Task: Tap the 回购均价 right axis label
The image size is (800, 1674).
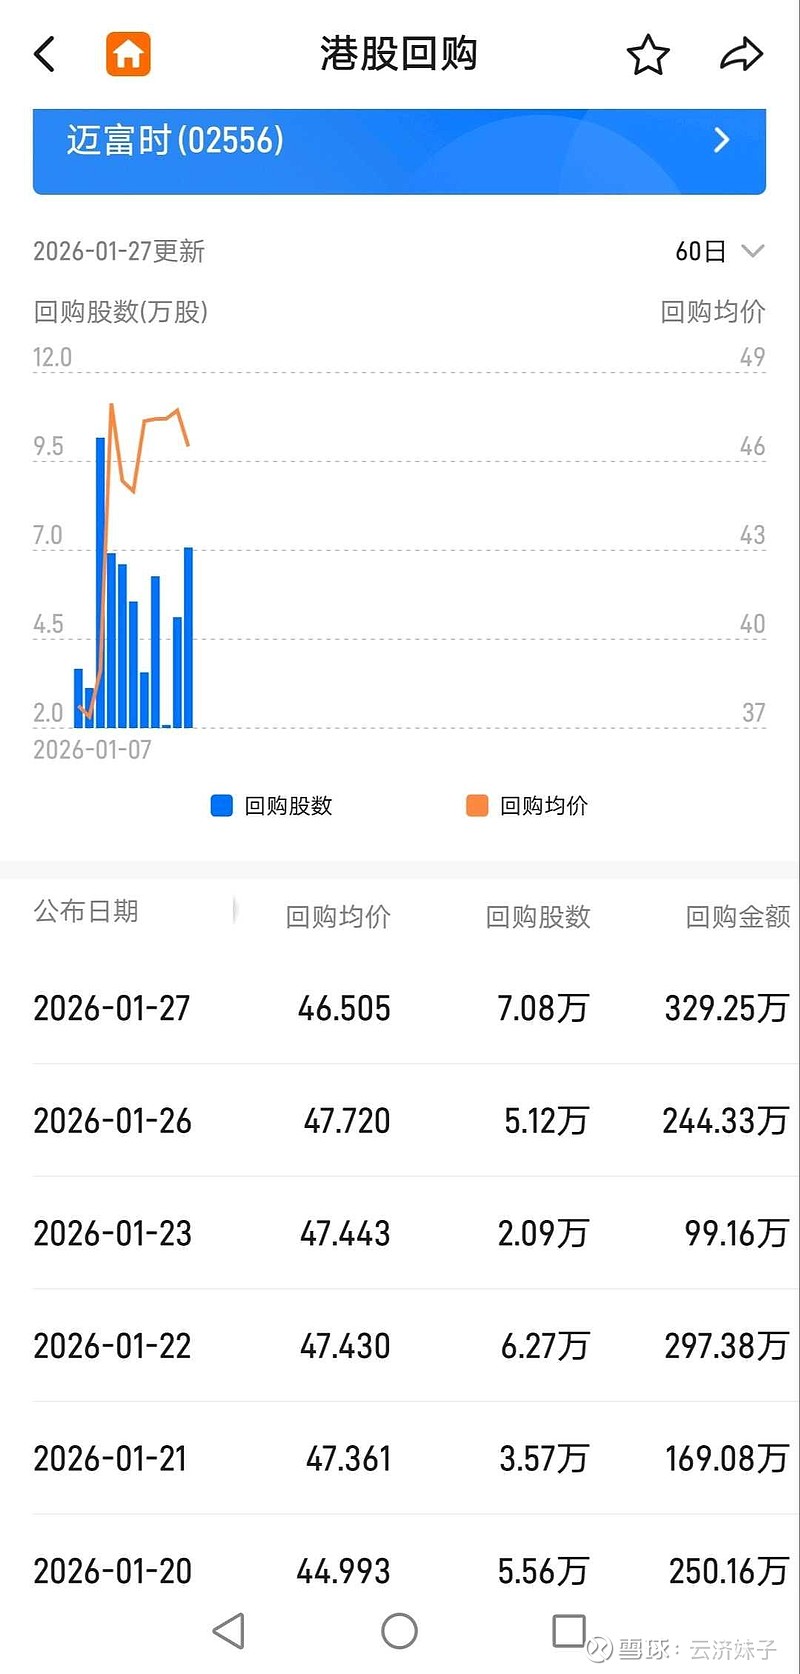Action: [713, 312]
